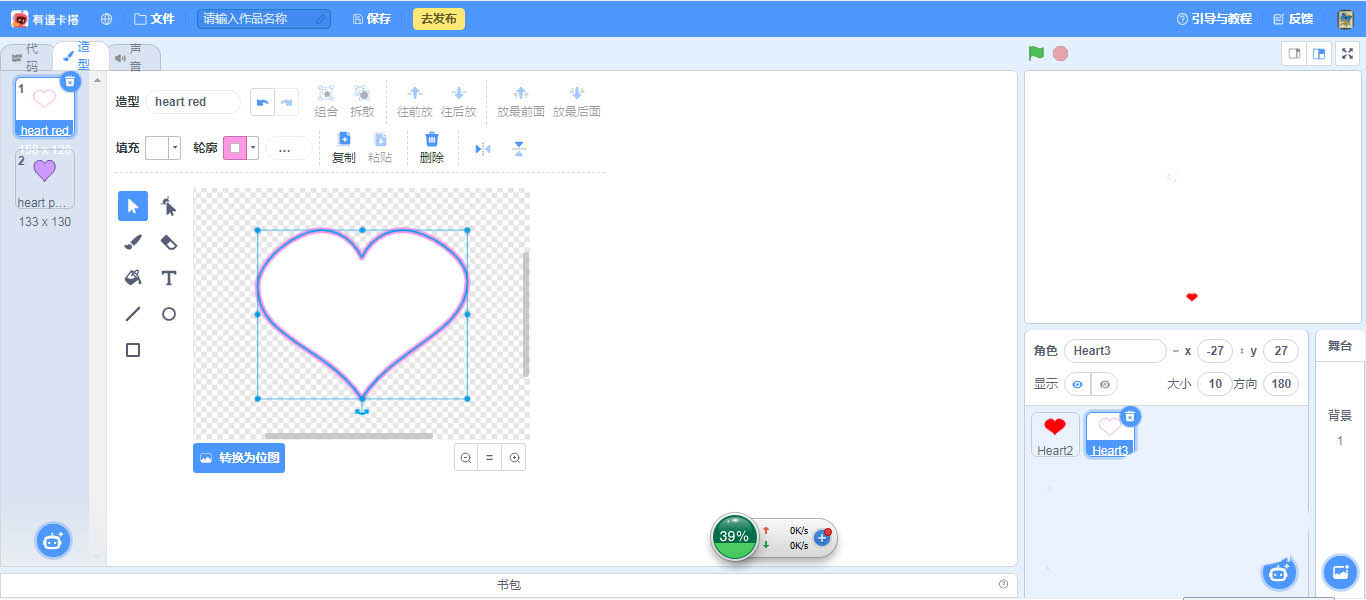
Task: Hide the sprite using crossed-eye icon
Action: 1105,384
